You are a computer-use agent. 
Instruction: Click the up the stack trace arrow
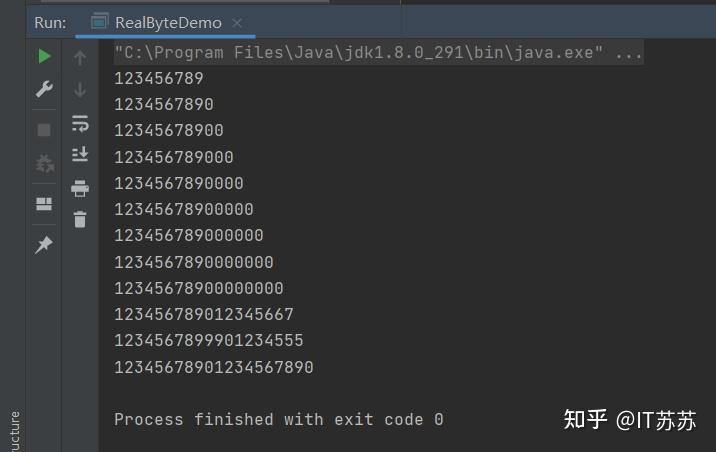(80, 58)
